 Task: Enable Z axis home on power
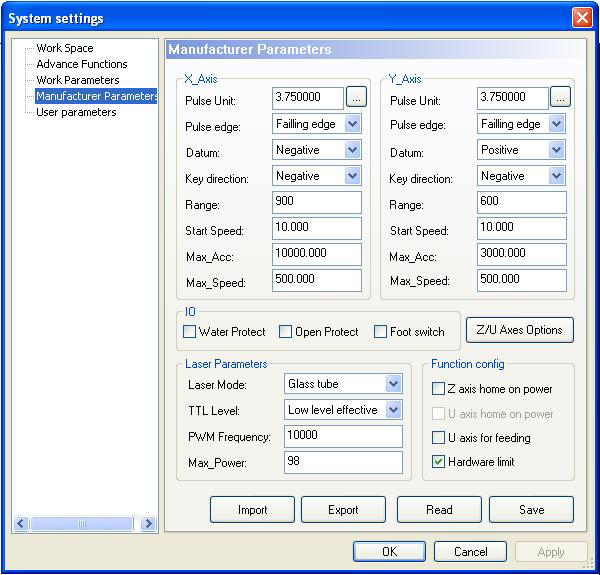click(x=438, y=389)
